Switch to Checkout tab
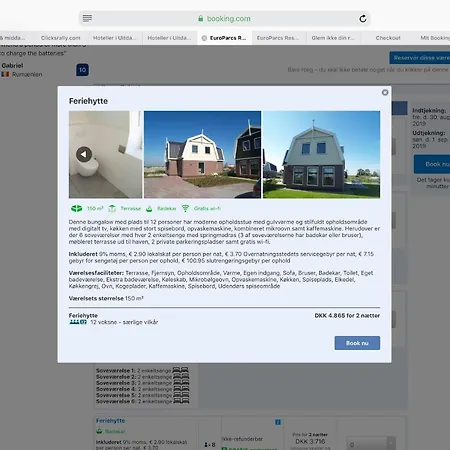The image size is (450, 450). pos(388,38)
